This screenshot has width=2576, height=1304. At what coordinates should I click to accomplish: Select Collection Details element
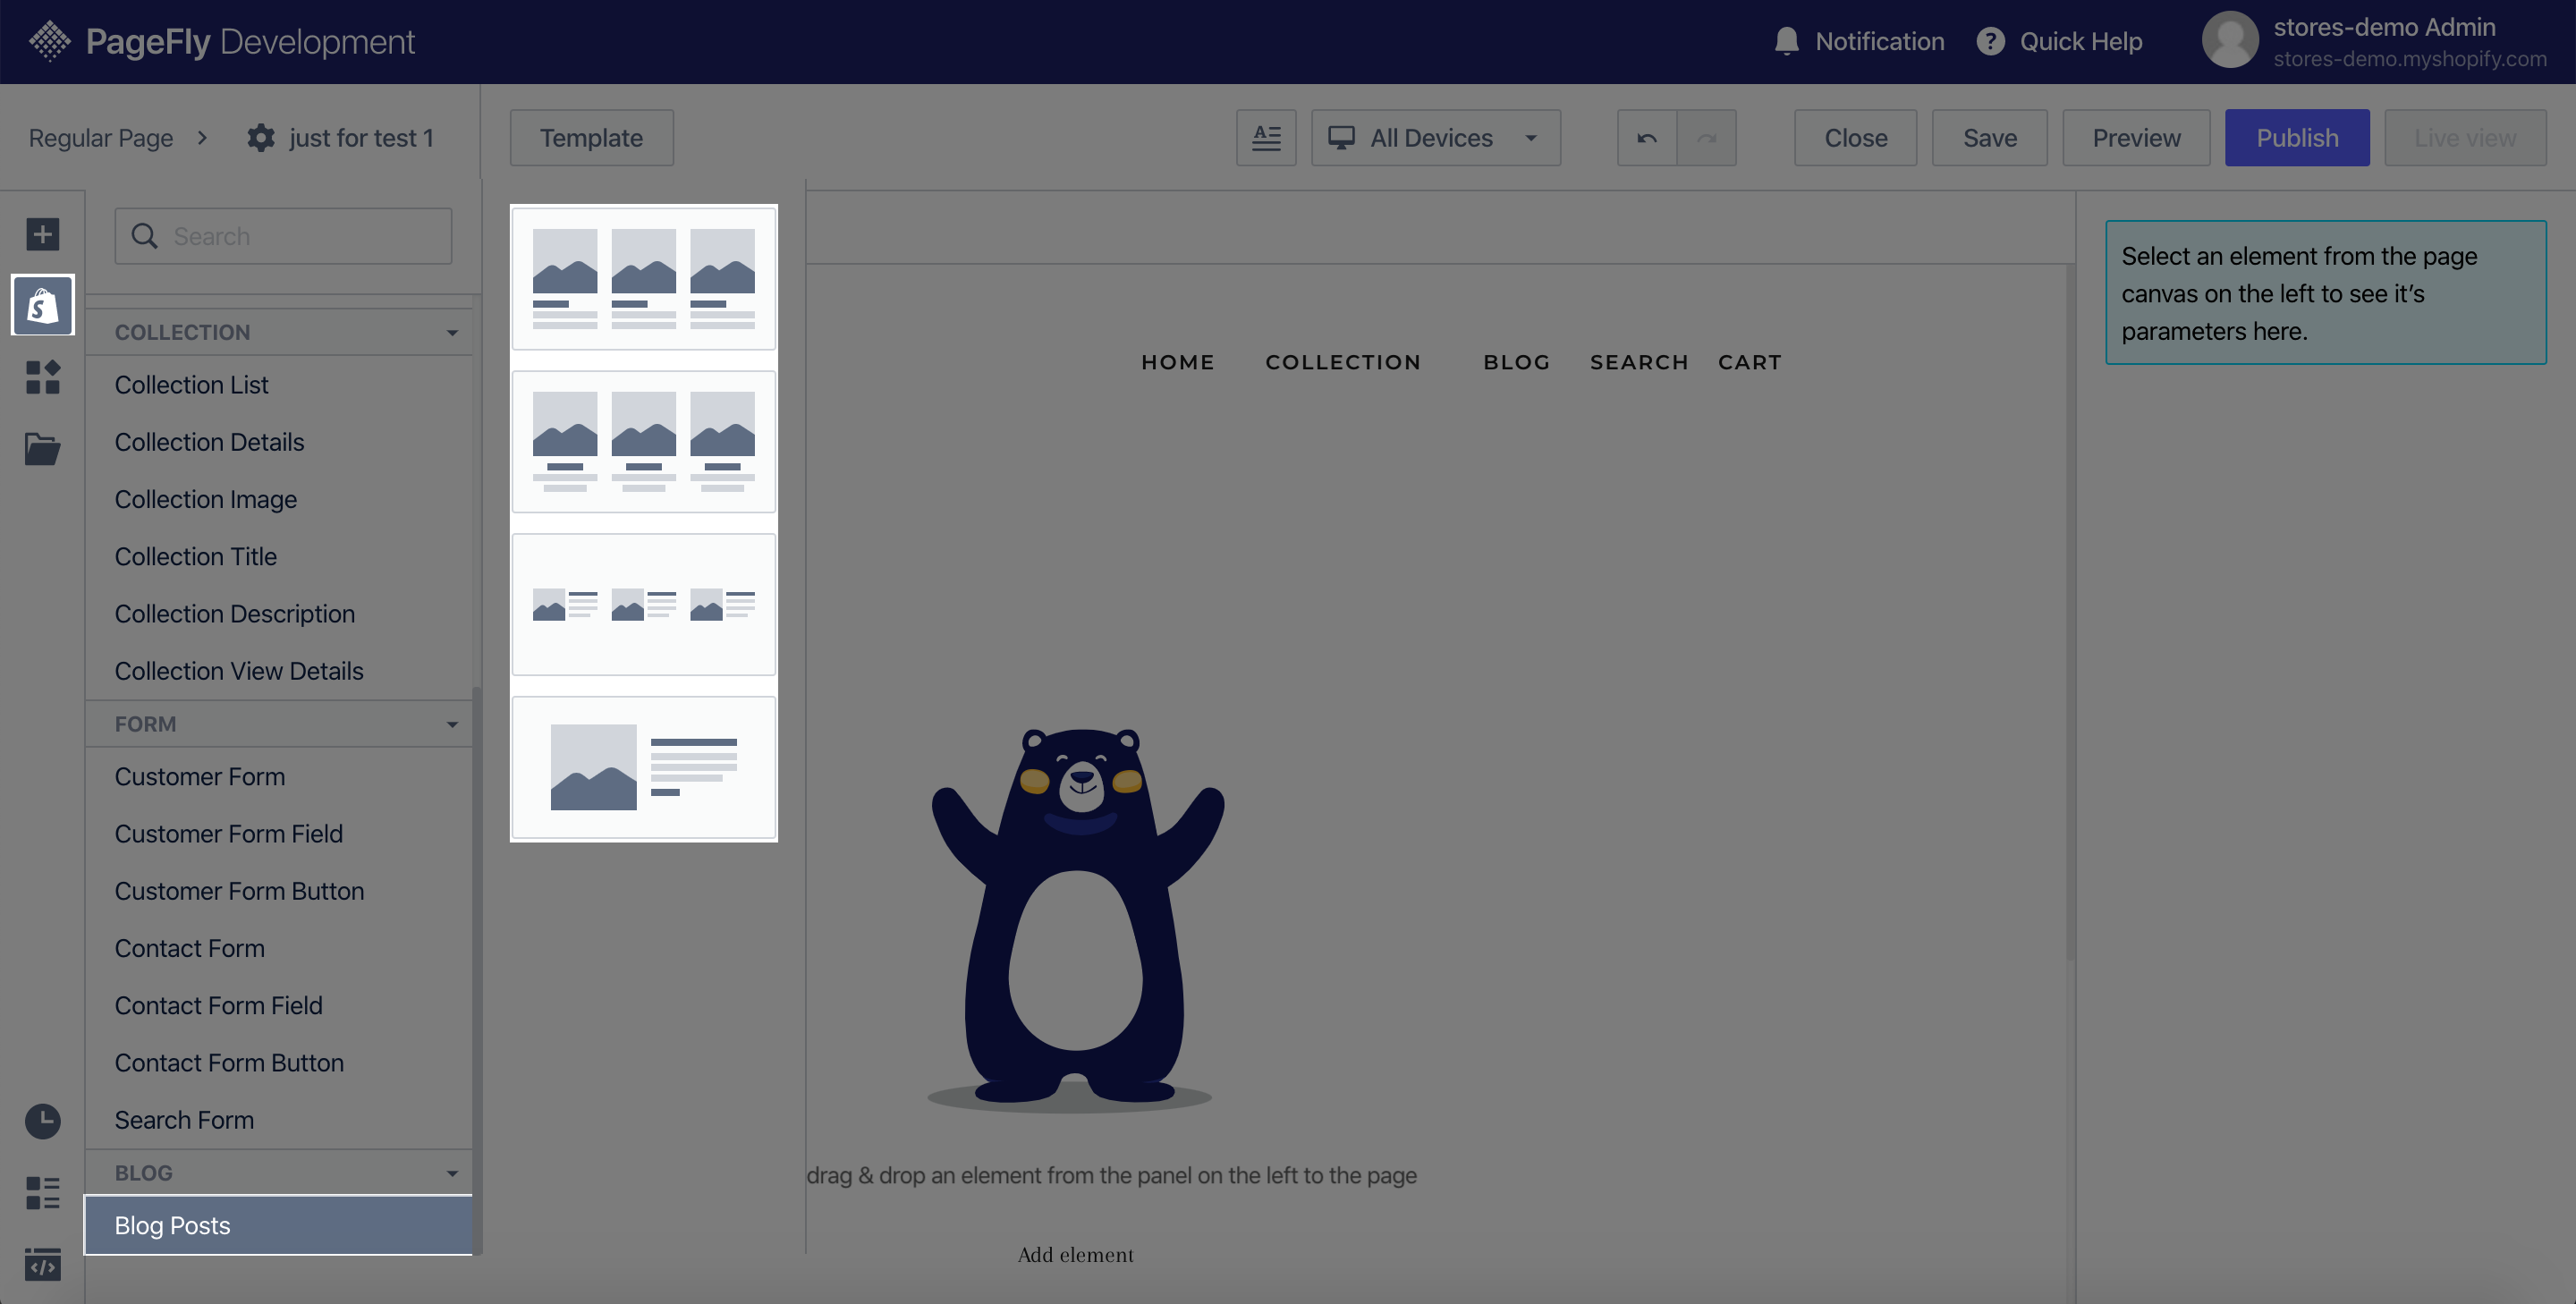(278, 442)
